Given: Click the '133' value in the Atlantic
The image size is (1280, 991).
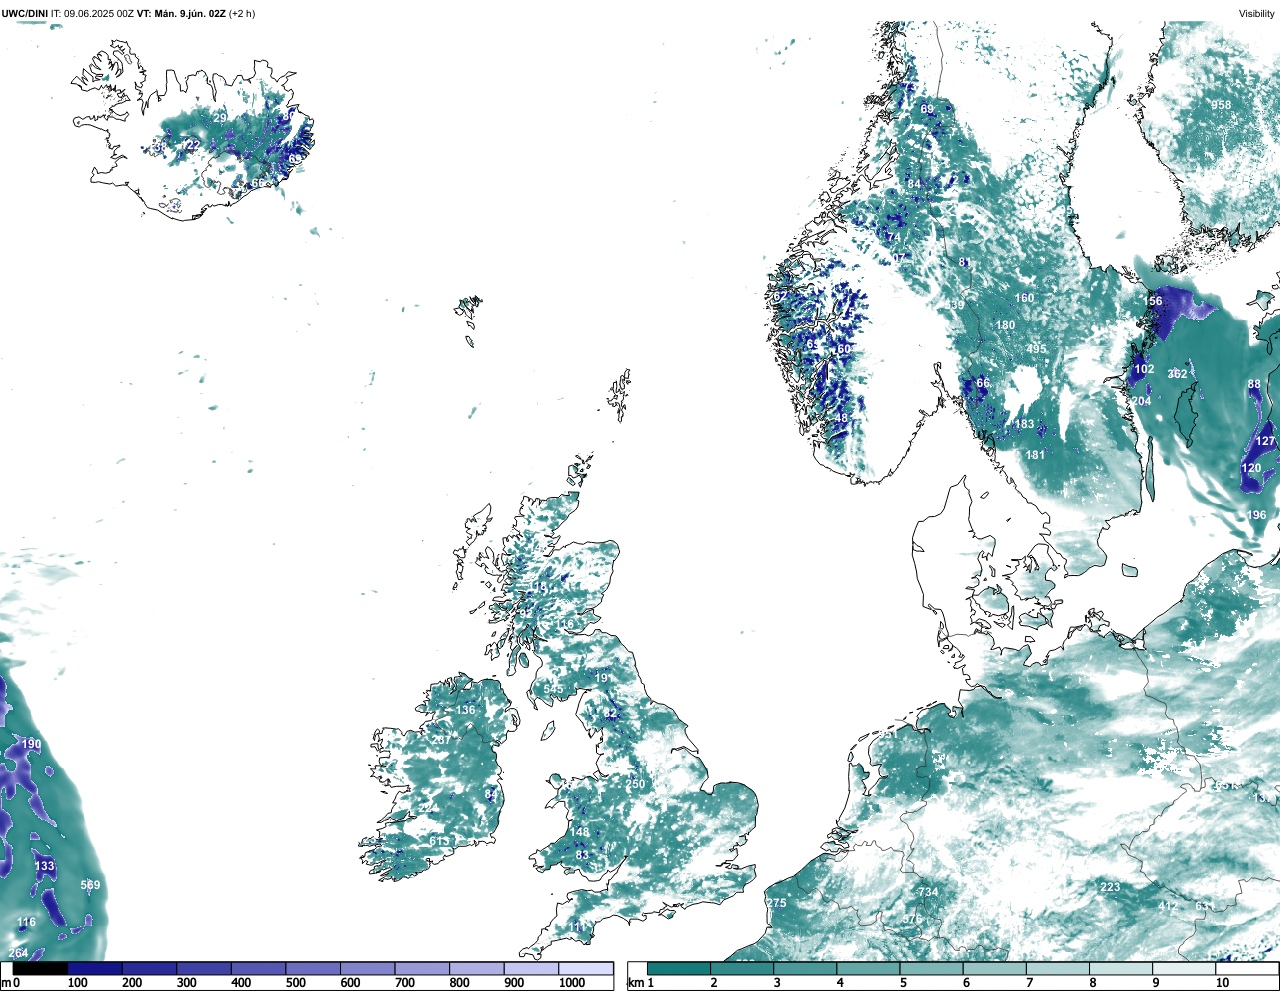Looking at the screenshot, I should coord(44,866).
